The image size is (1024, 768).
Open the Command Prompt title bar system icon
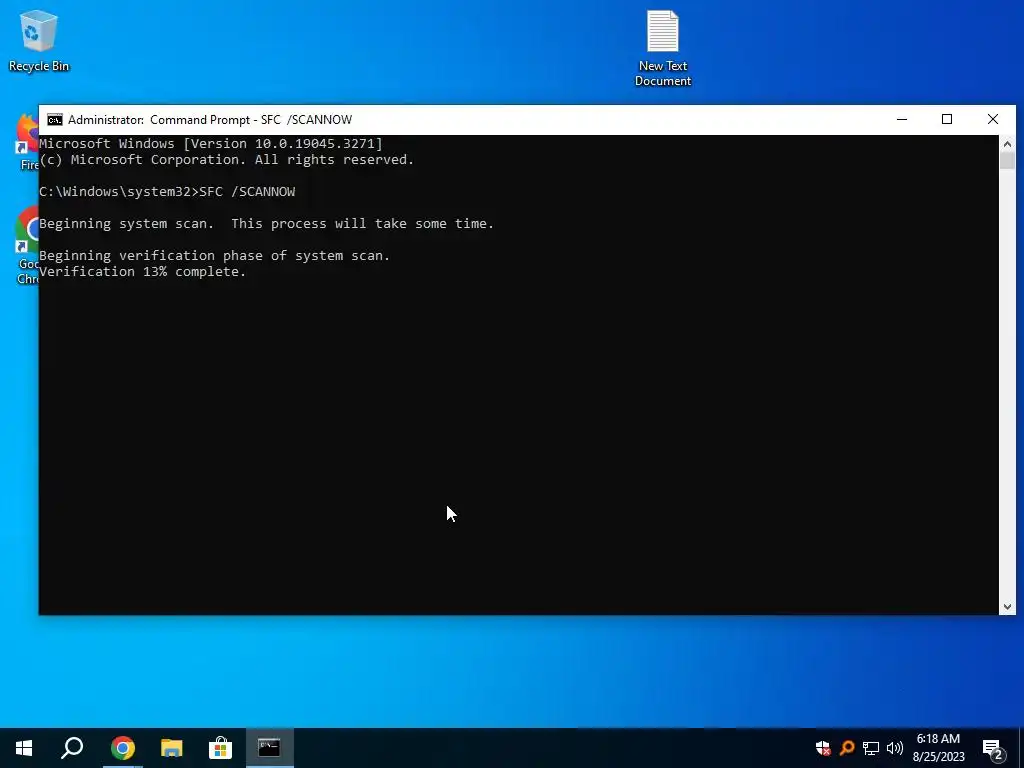point(55,120)
